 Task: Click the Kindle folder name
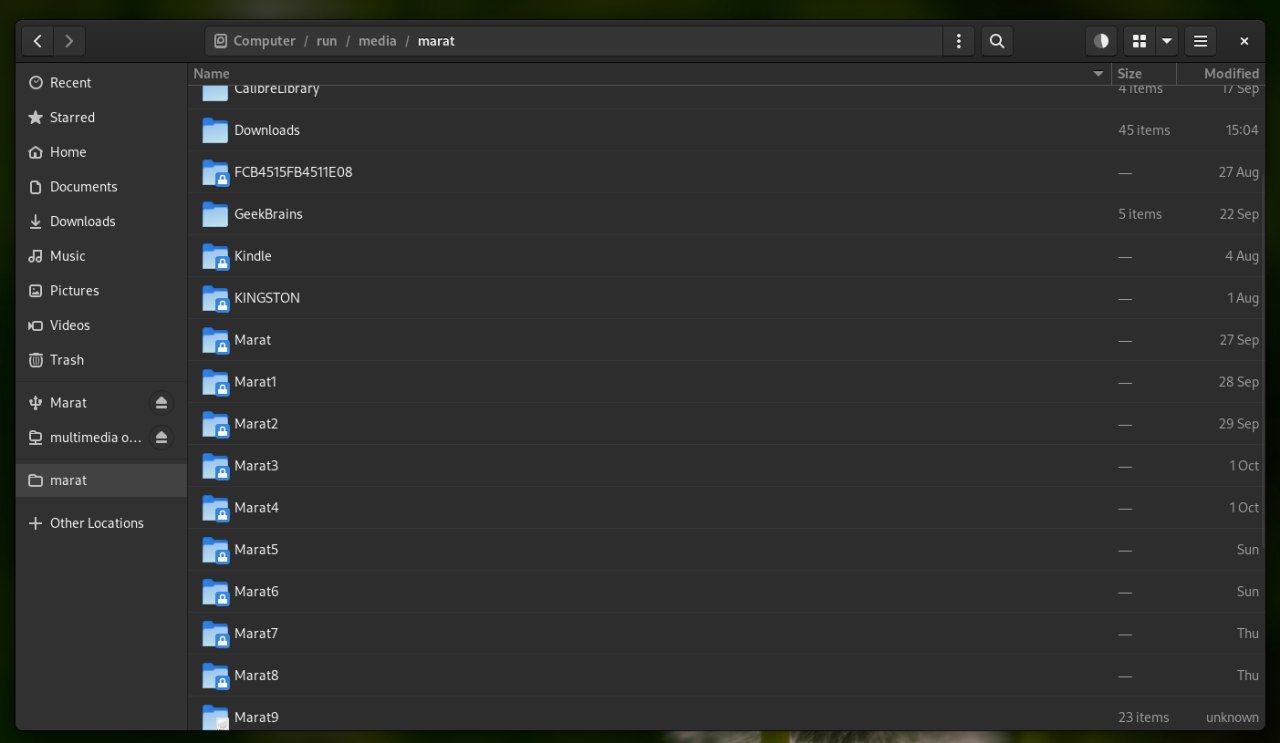click(x=253, y=256)
